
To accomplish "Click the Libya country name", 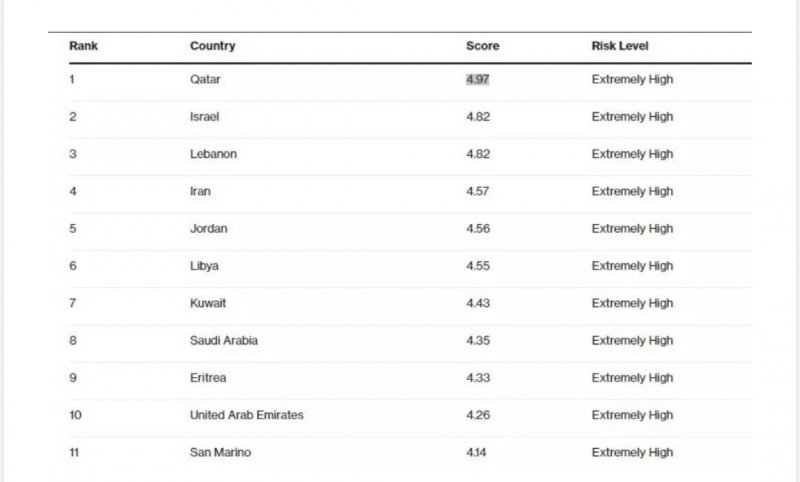I will click(x=204, y=266).
